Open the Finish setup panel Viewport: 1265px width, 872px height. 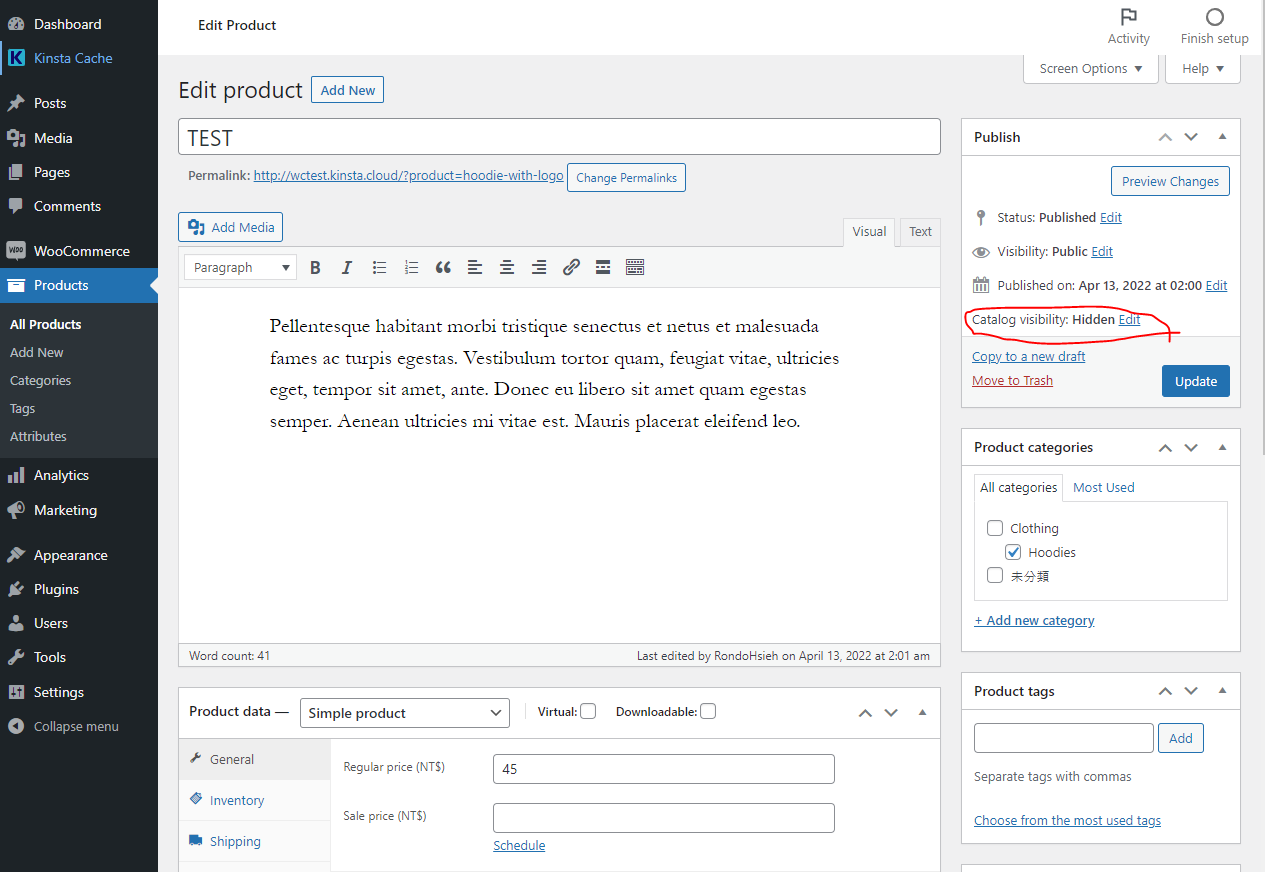pyautogui.click(x=1214, y=27)
